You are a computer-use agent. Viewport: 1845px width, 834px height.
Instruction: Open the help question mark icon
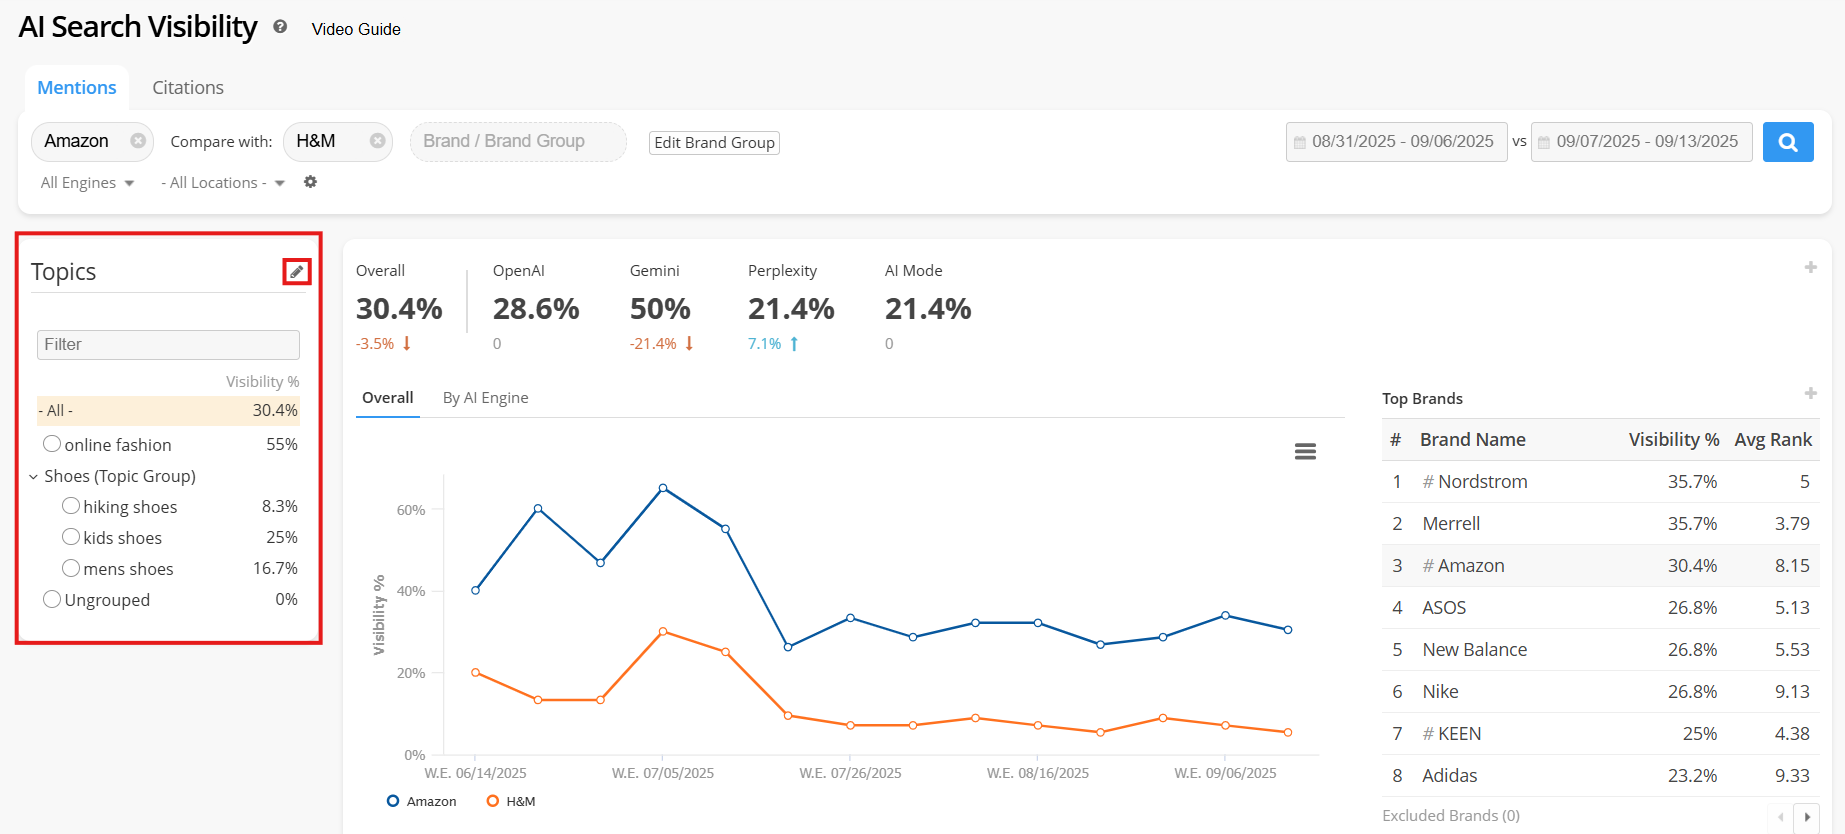280,27
